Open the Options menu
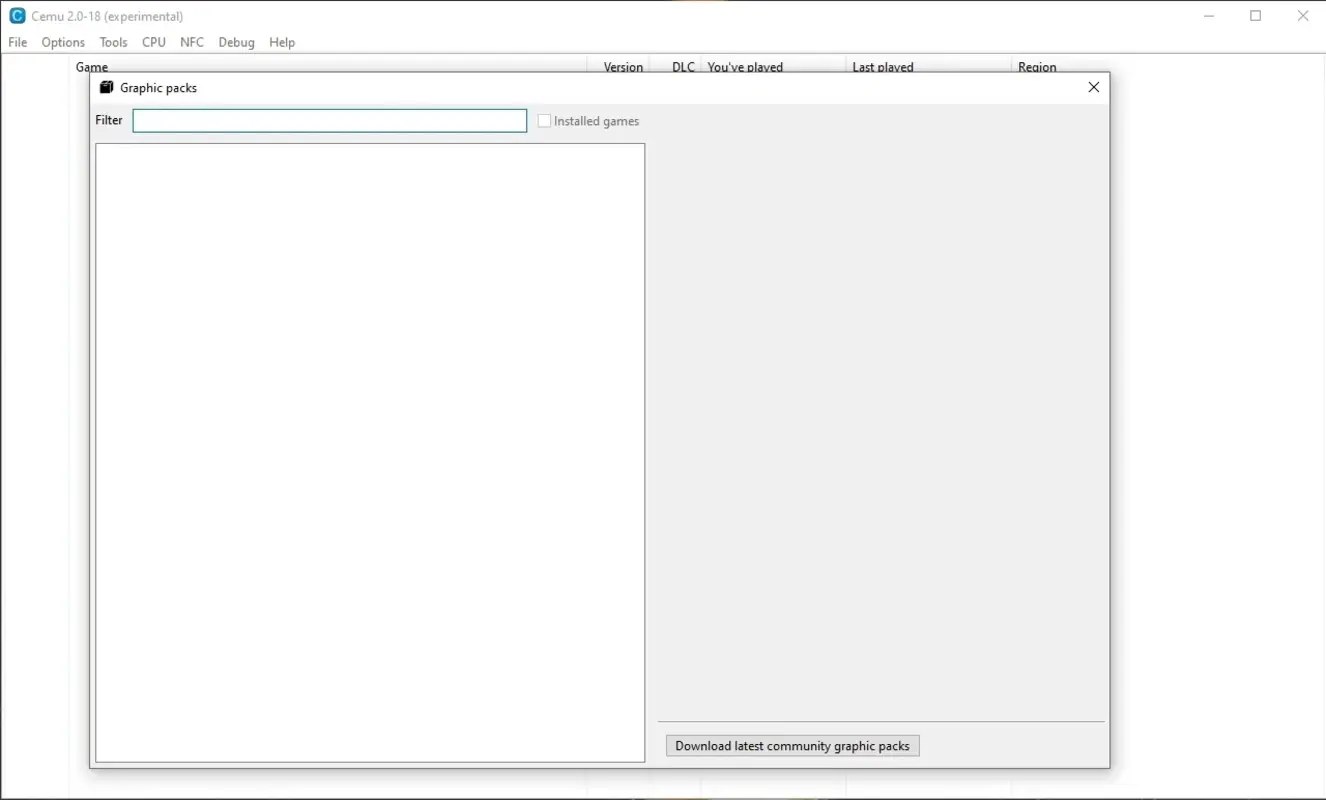Image resolution: width=1326 pixels, height=800 pixels. click(62, 42)
